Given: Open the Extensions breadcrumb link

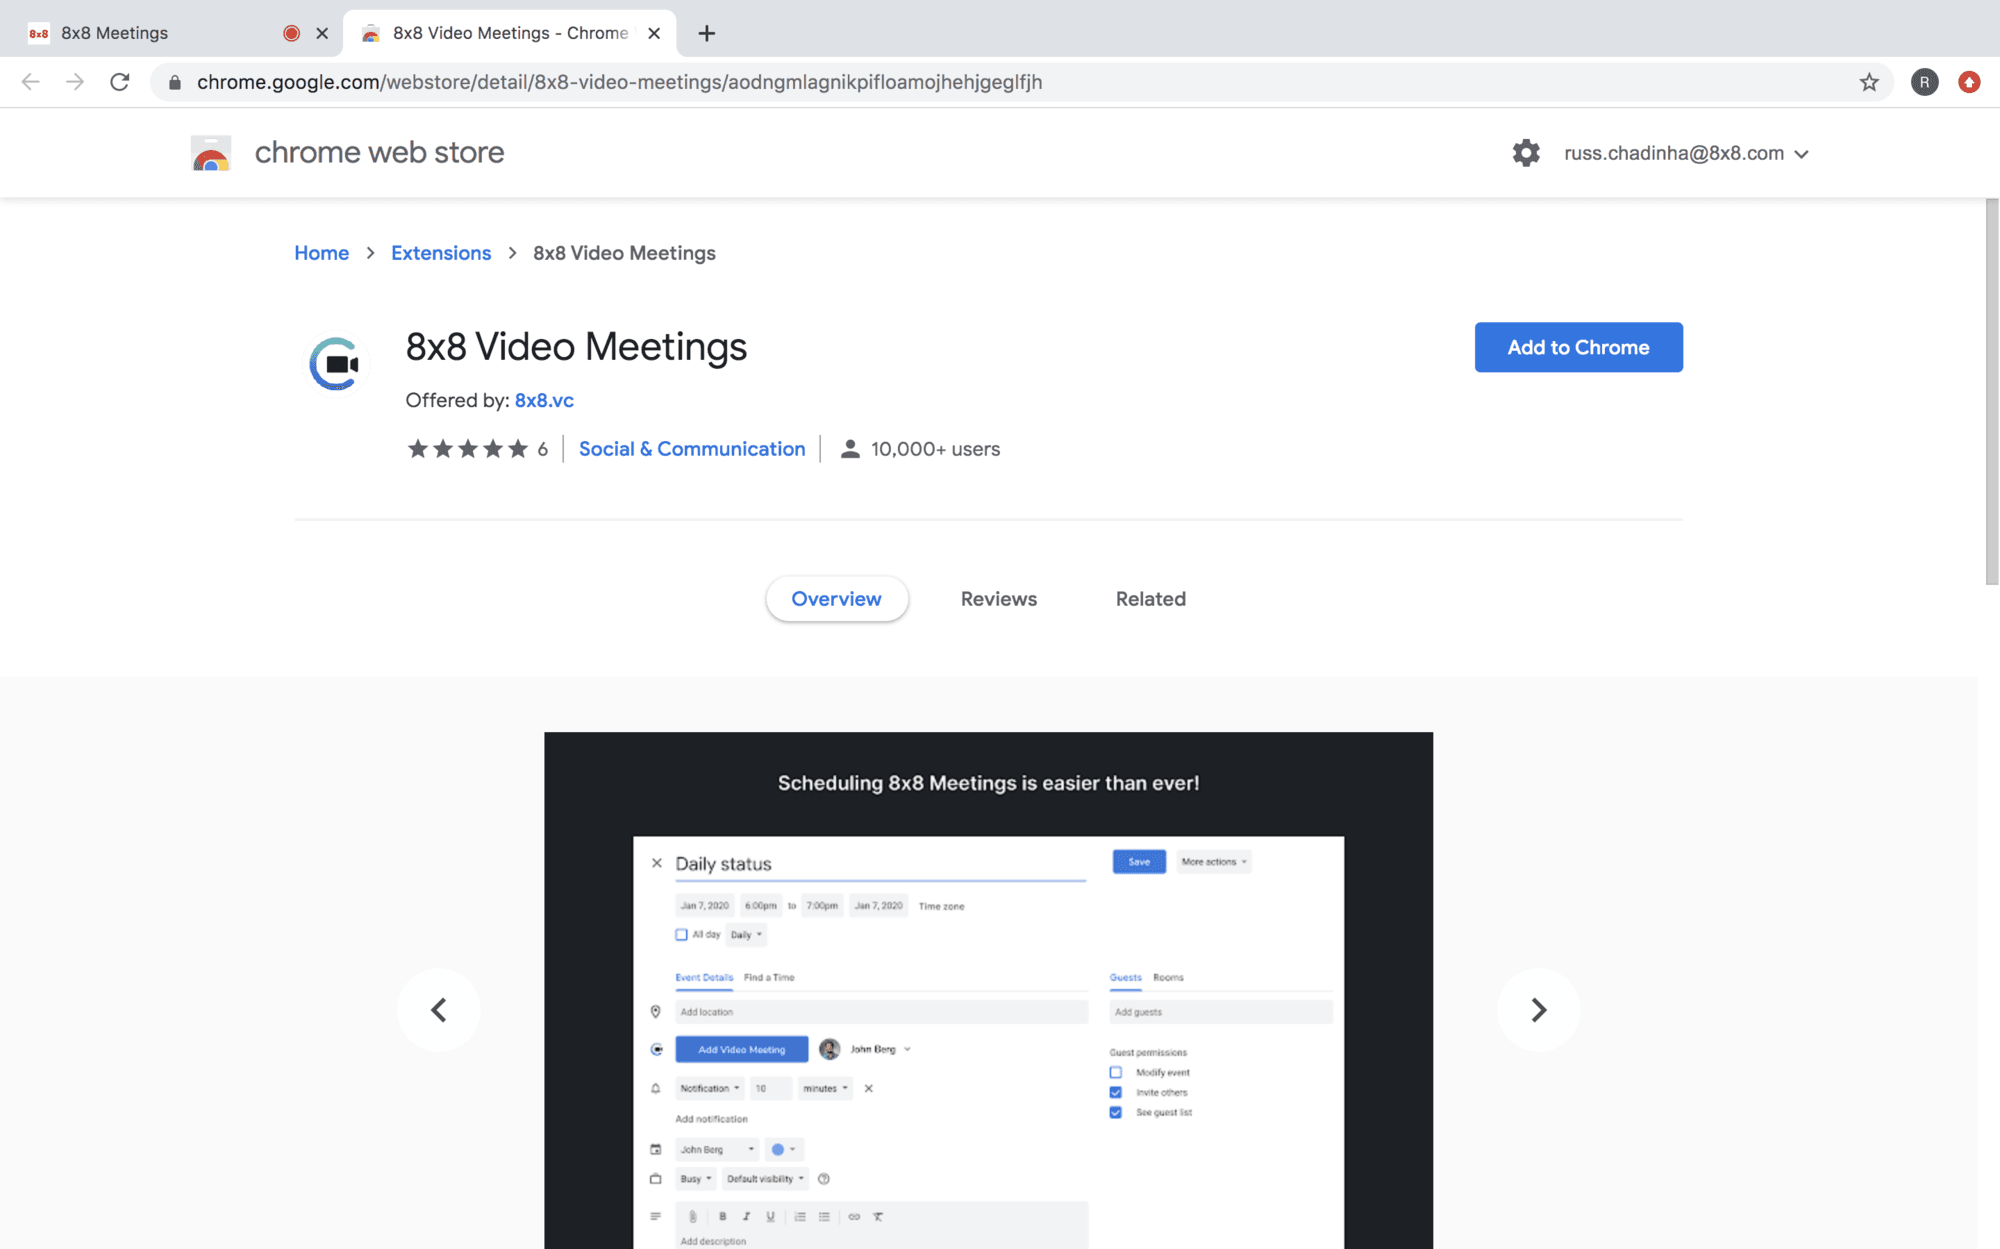Looking at the screenshot, I should pyautogui.click(x=441, y=253).
